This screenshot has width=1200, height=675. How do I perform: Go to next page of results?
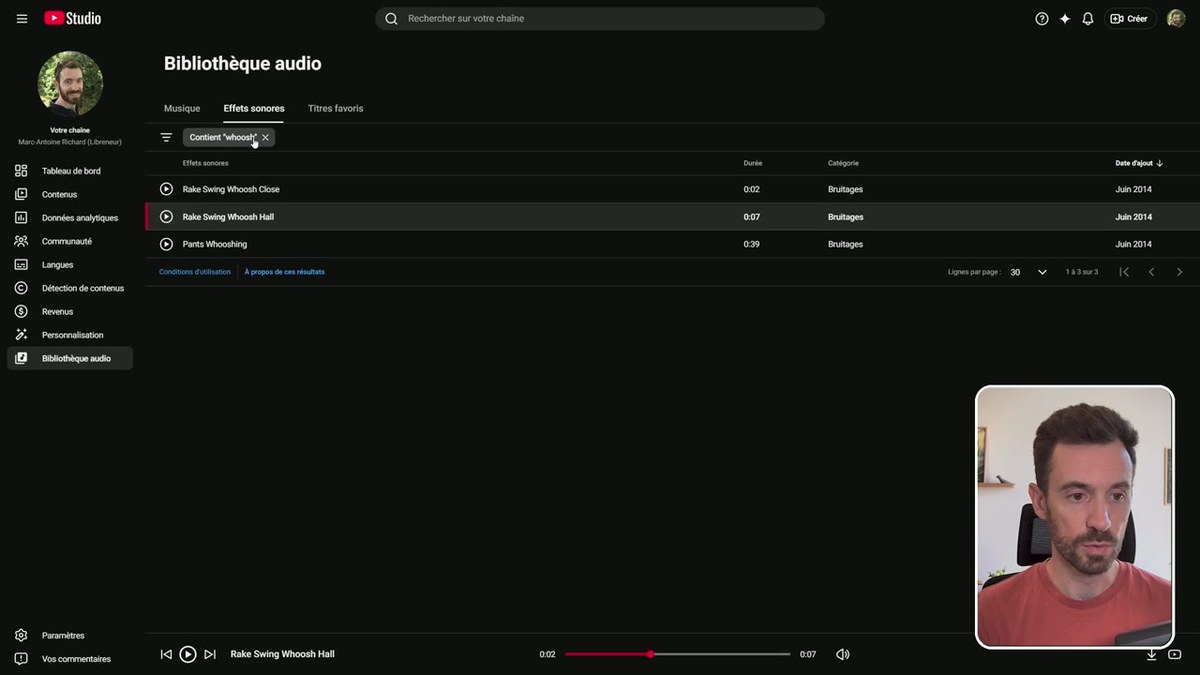1179,272
